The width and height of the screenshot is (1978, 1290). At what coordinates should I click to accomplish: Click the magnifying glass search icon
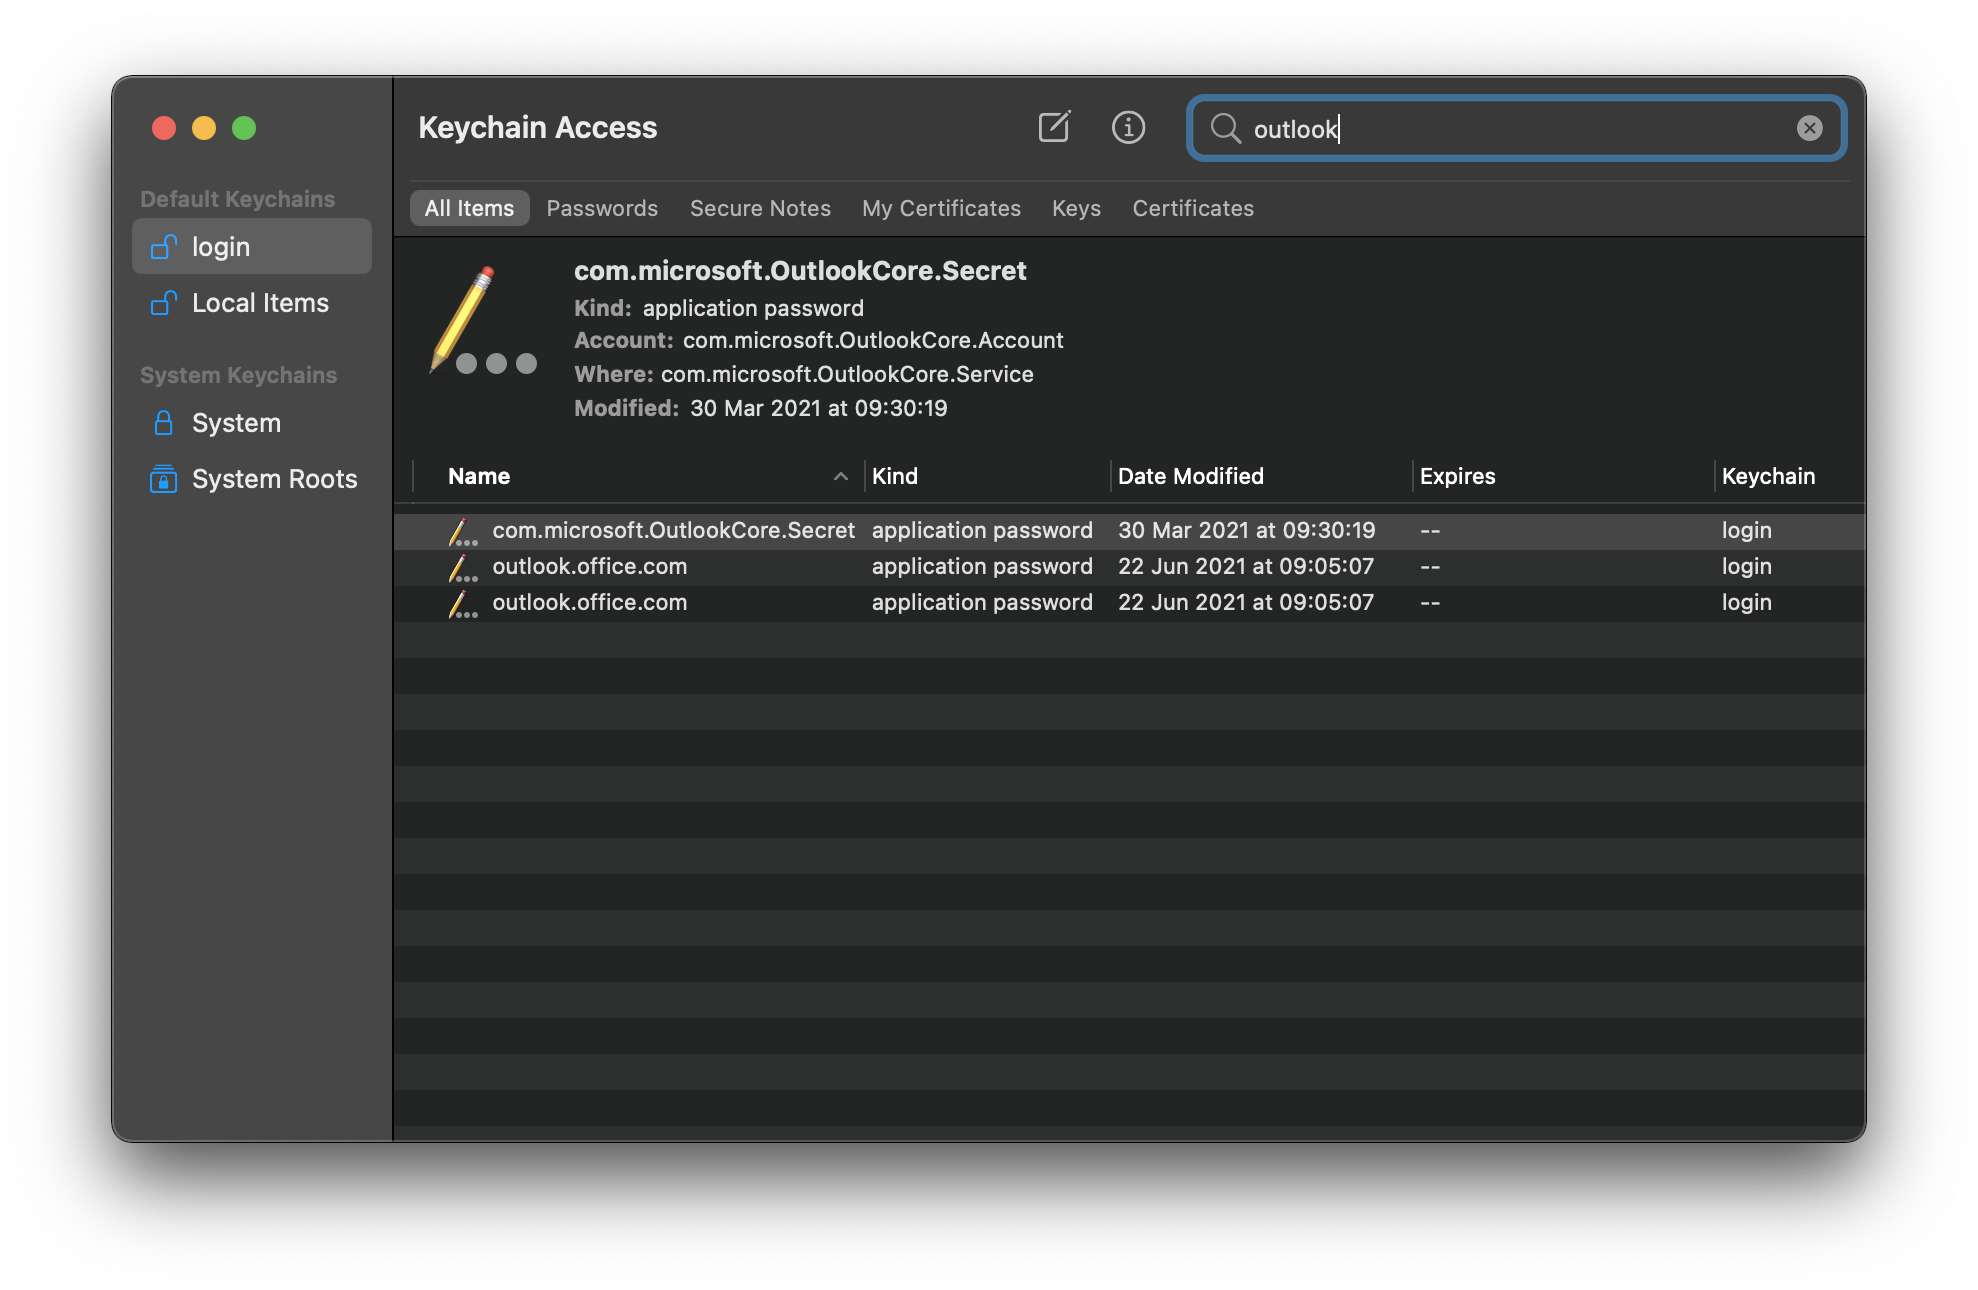point(1225,128)
